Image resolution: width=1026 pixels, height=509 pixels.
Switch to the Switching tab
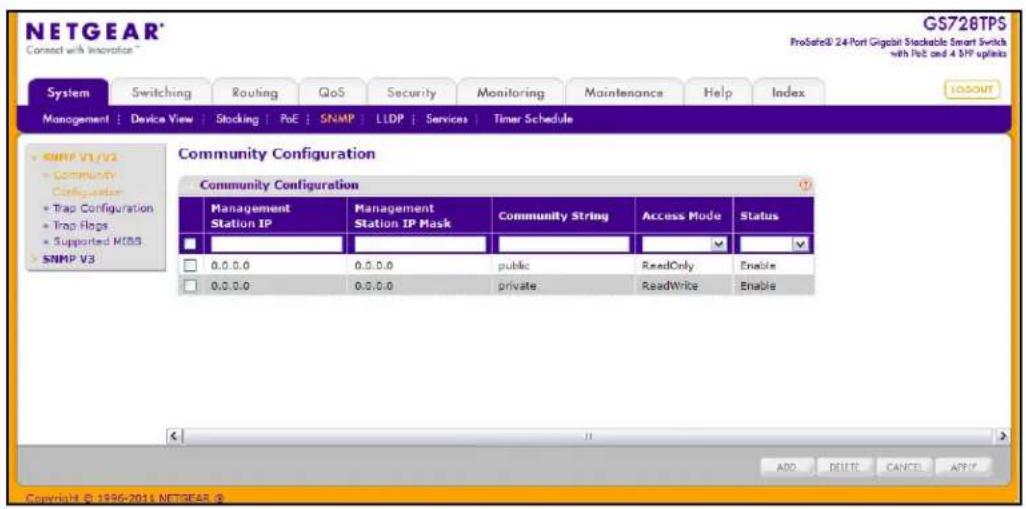point(160,94)
